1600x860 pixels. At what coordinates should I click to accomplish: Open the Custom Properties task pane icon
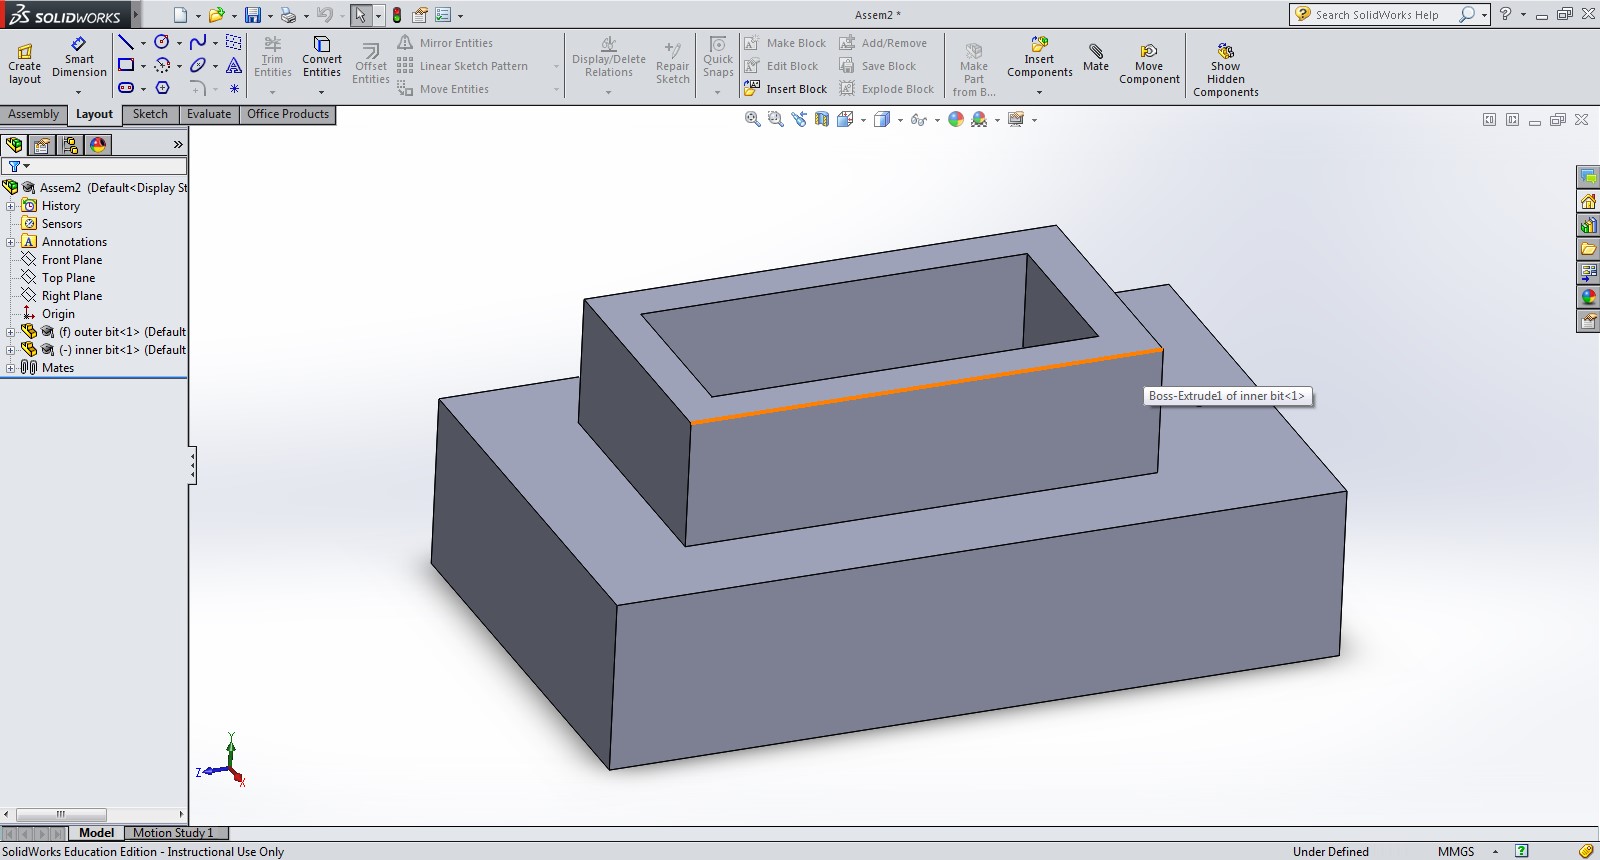tap(1588, 321)
